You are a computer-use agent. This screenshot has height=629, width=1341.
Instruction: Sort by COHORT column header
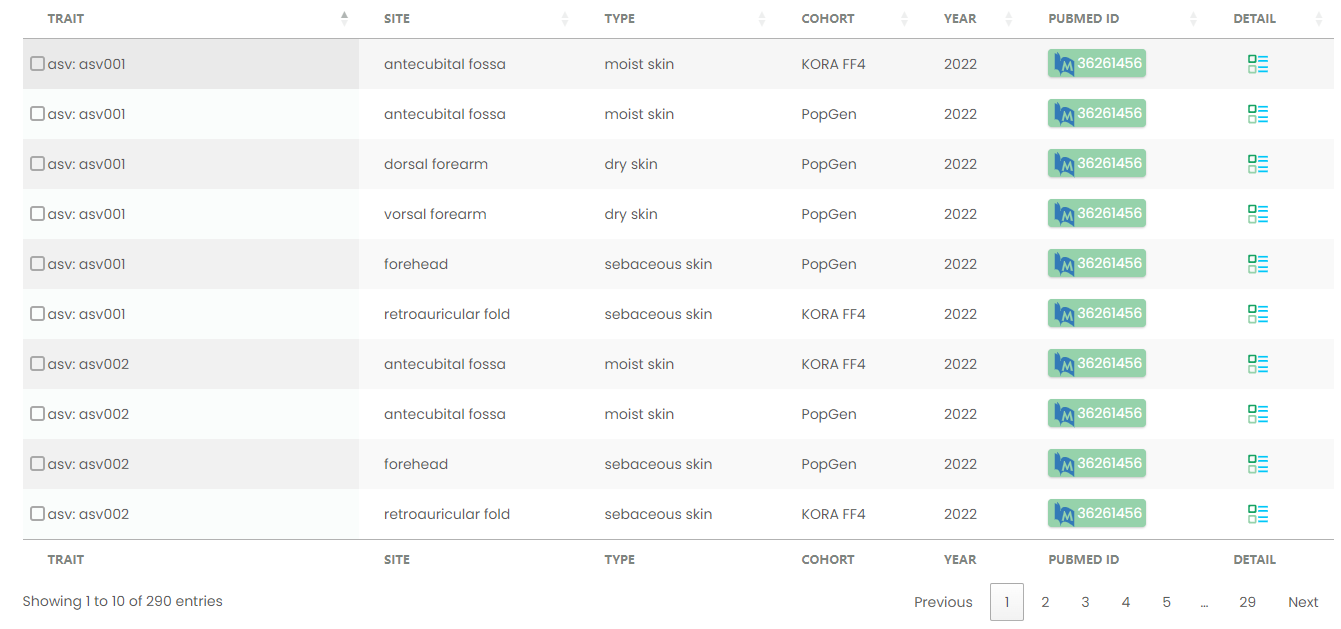(x=828, y=19)
